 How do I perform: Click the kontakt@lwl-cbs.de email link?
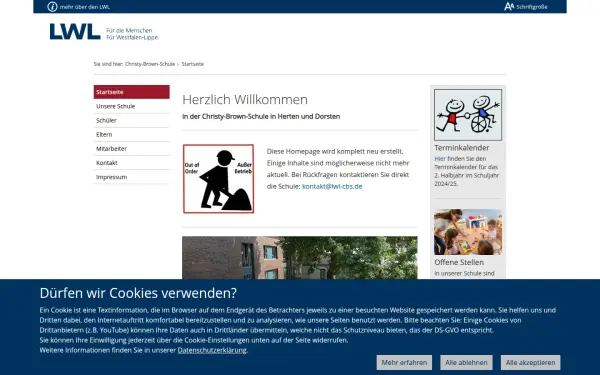[x=332, y=186]
